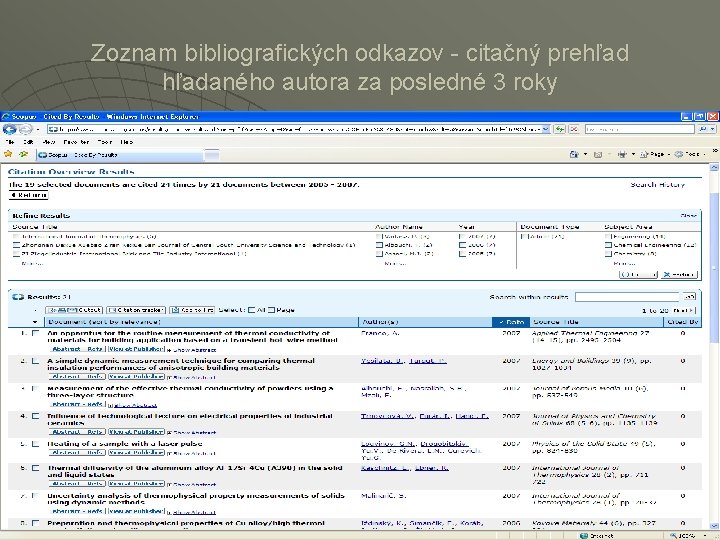
Task: Sort results by the Cited By column header
Action: pos(682,322)
